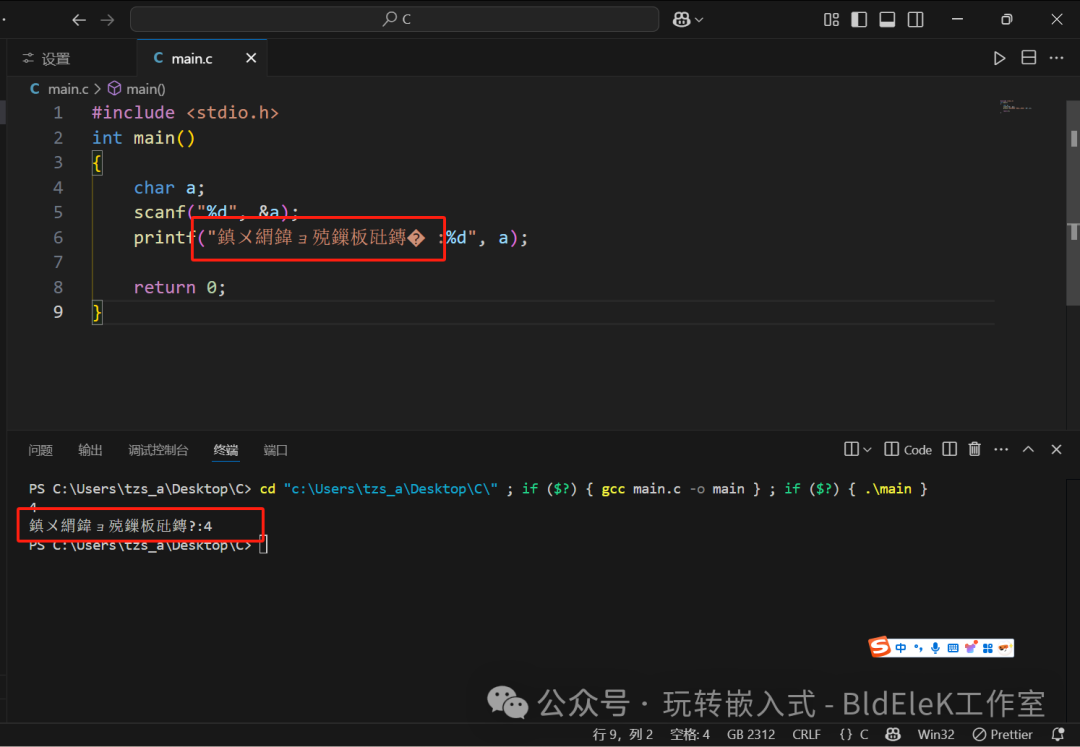Expand the terminal launch profile dropdown

867,450
